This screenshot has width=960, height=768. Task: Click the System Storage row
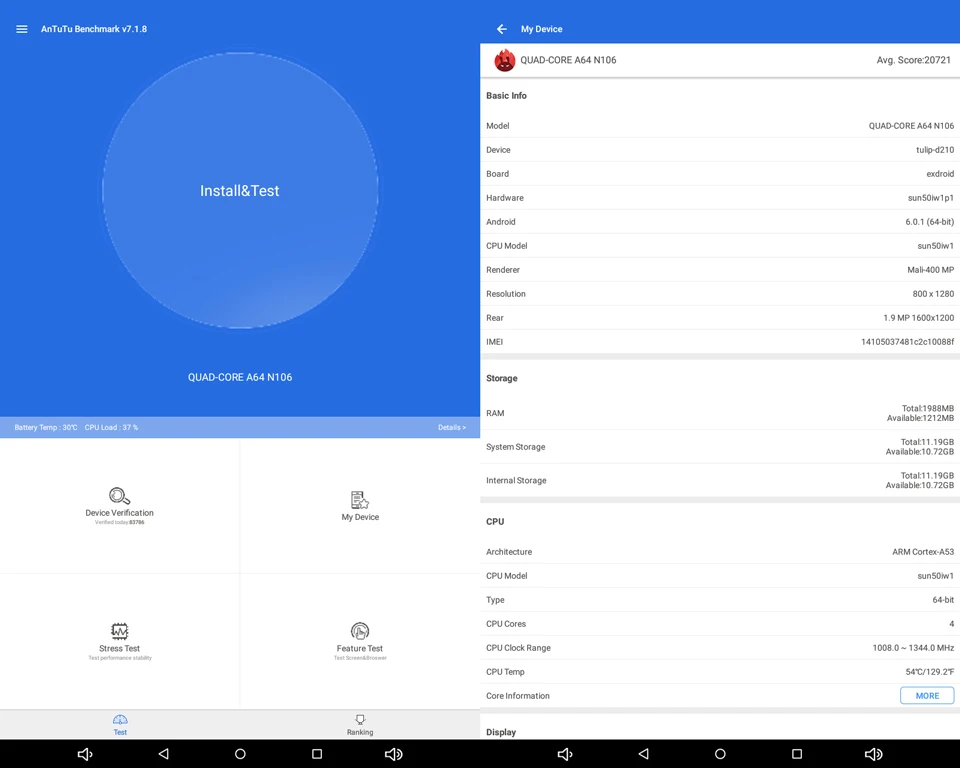pyautogui.click(x=720, y=447)
